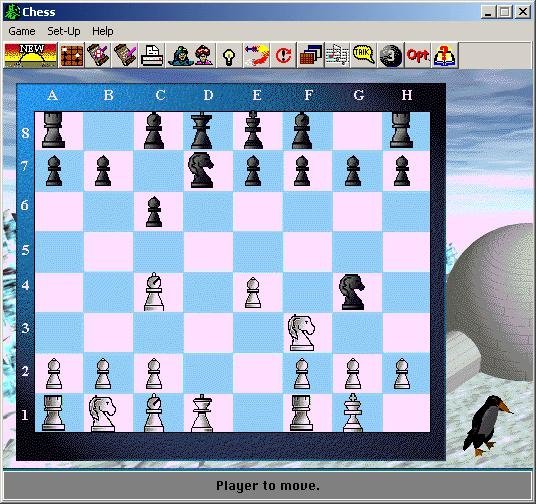
Task: Click the TALK speech bubble icon
Action: [x=364, y=55]
